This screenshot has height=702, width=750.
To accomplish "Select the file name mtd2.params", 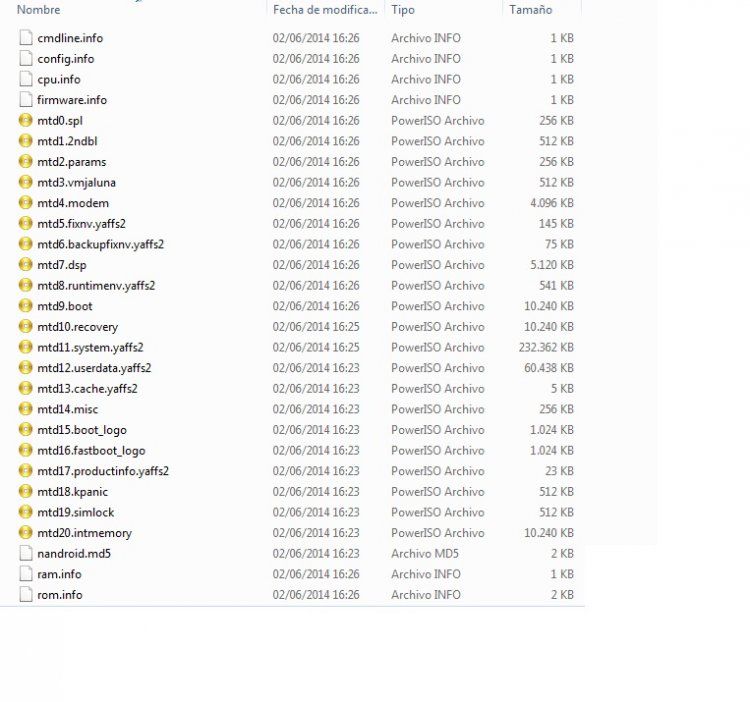I will 72,162.
